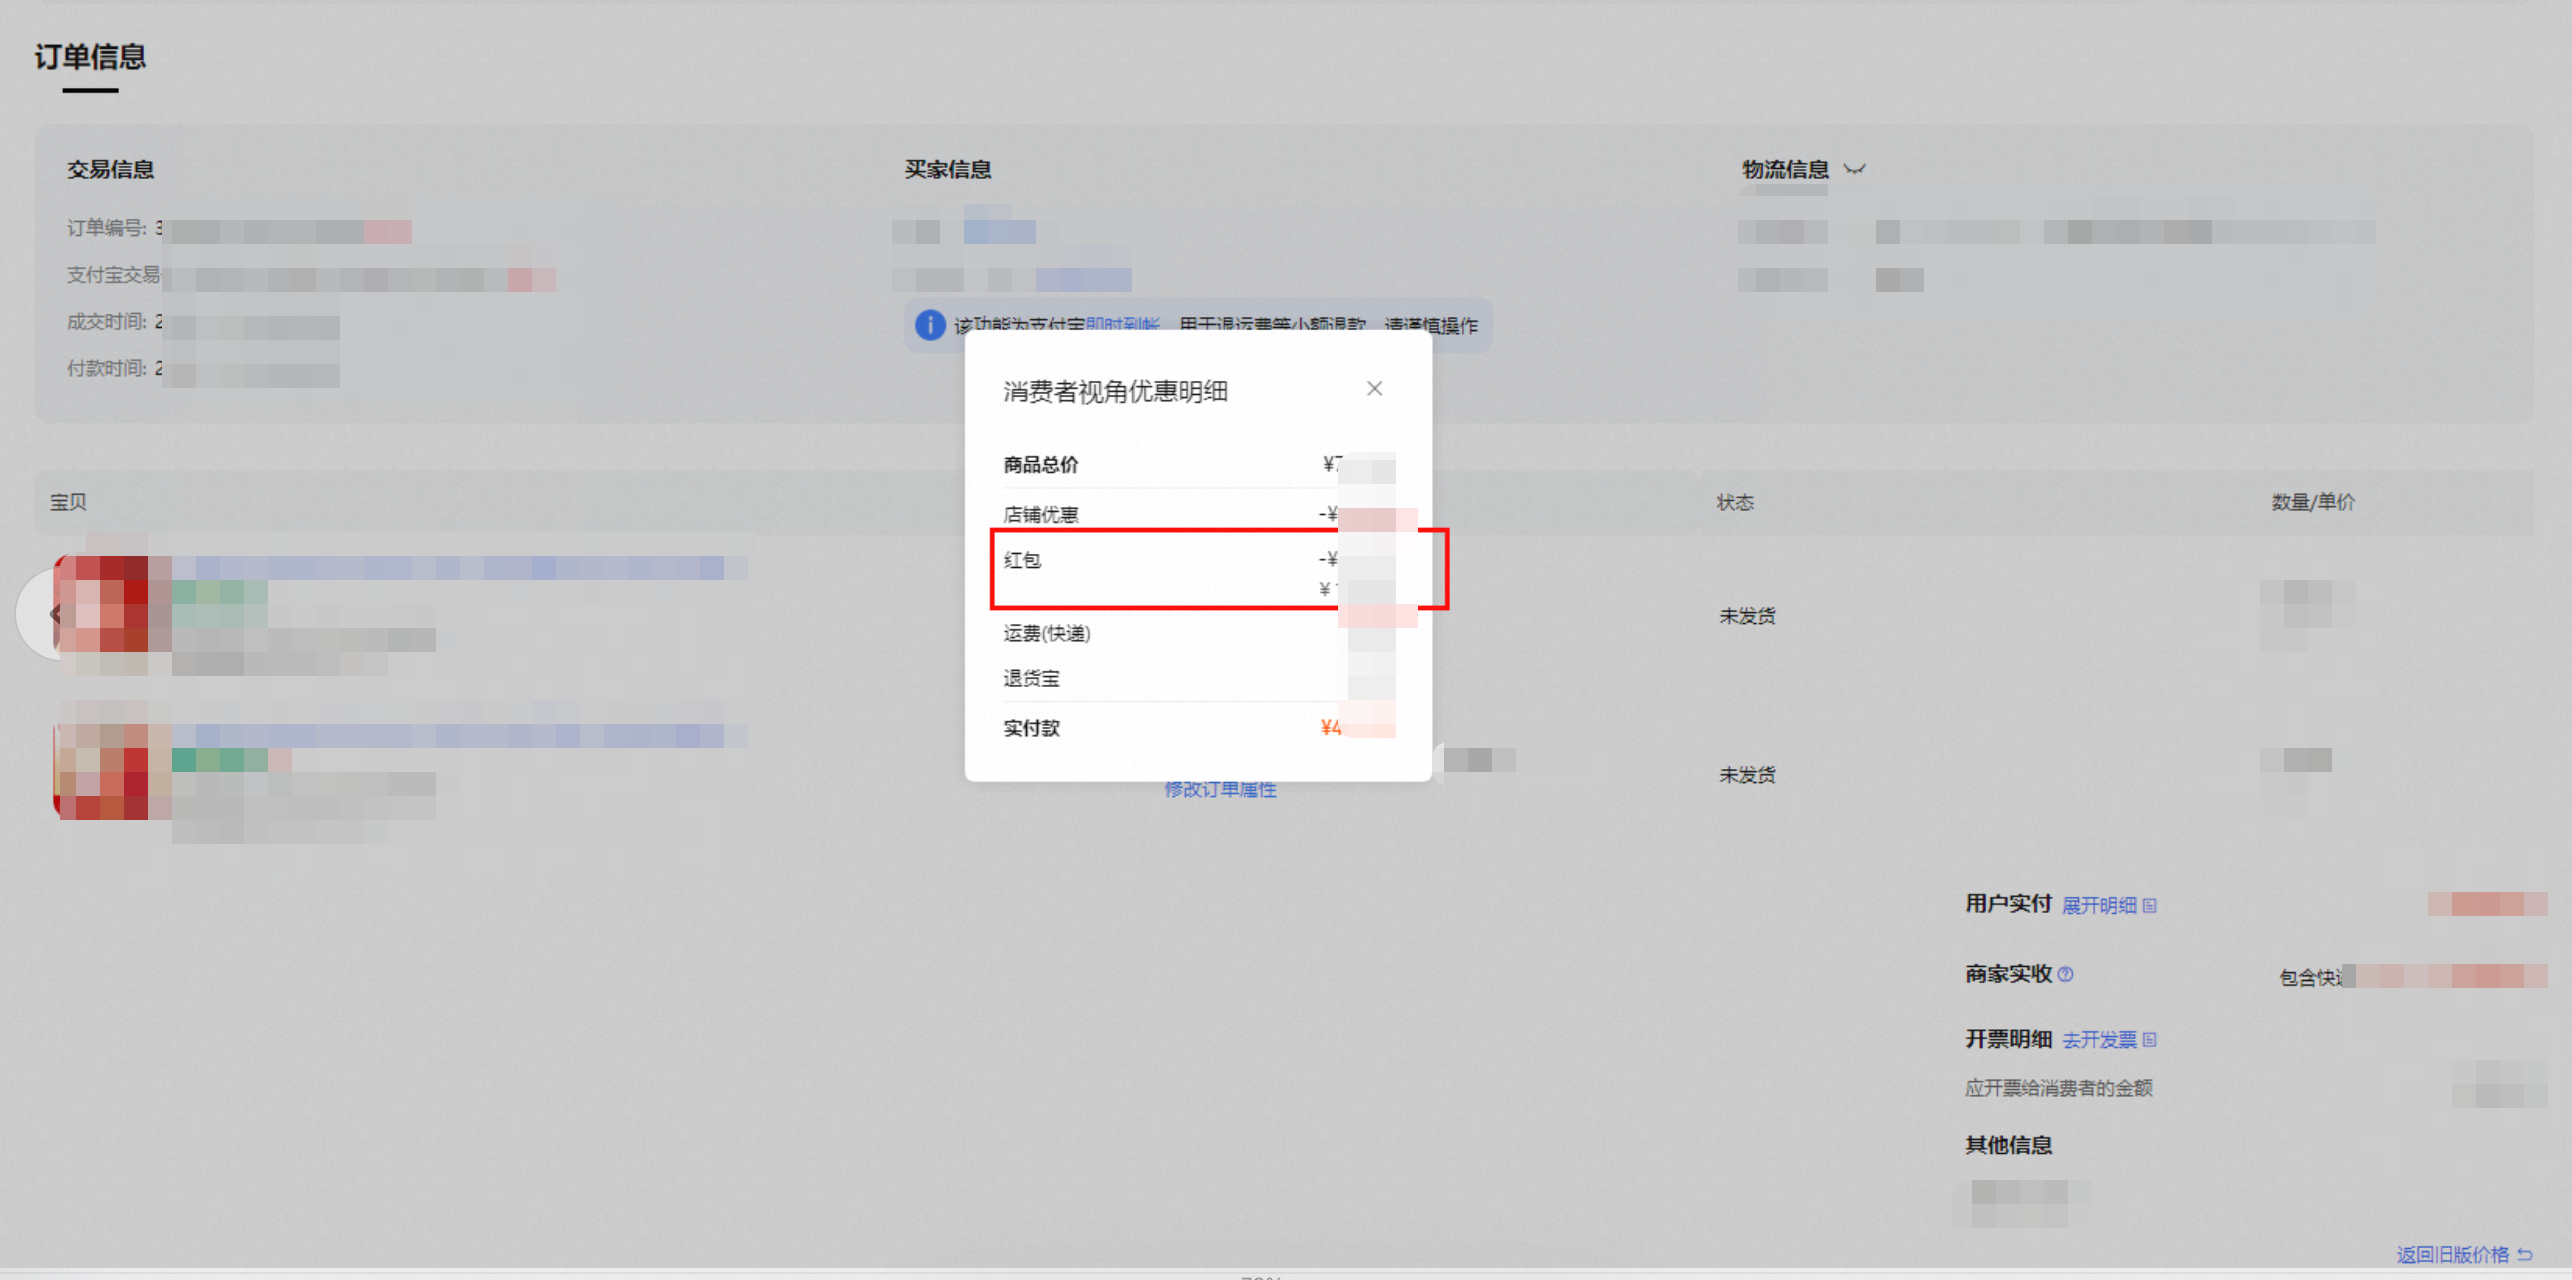
Task: Click the first product title link
Action: (x=460, y=568)
